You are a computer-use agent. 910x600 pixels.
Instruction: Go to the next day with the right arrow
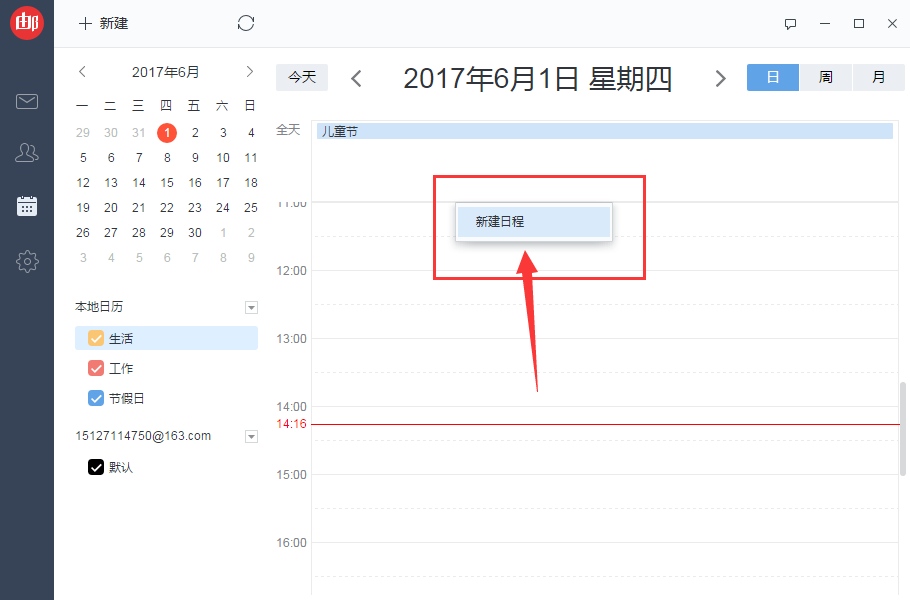point(721,77)
